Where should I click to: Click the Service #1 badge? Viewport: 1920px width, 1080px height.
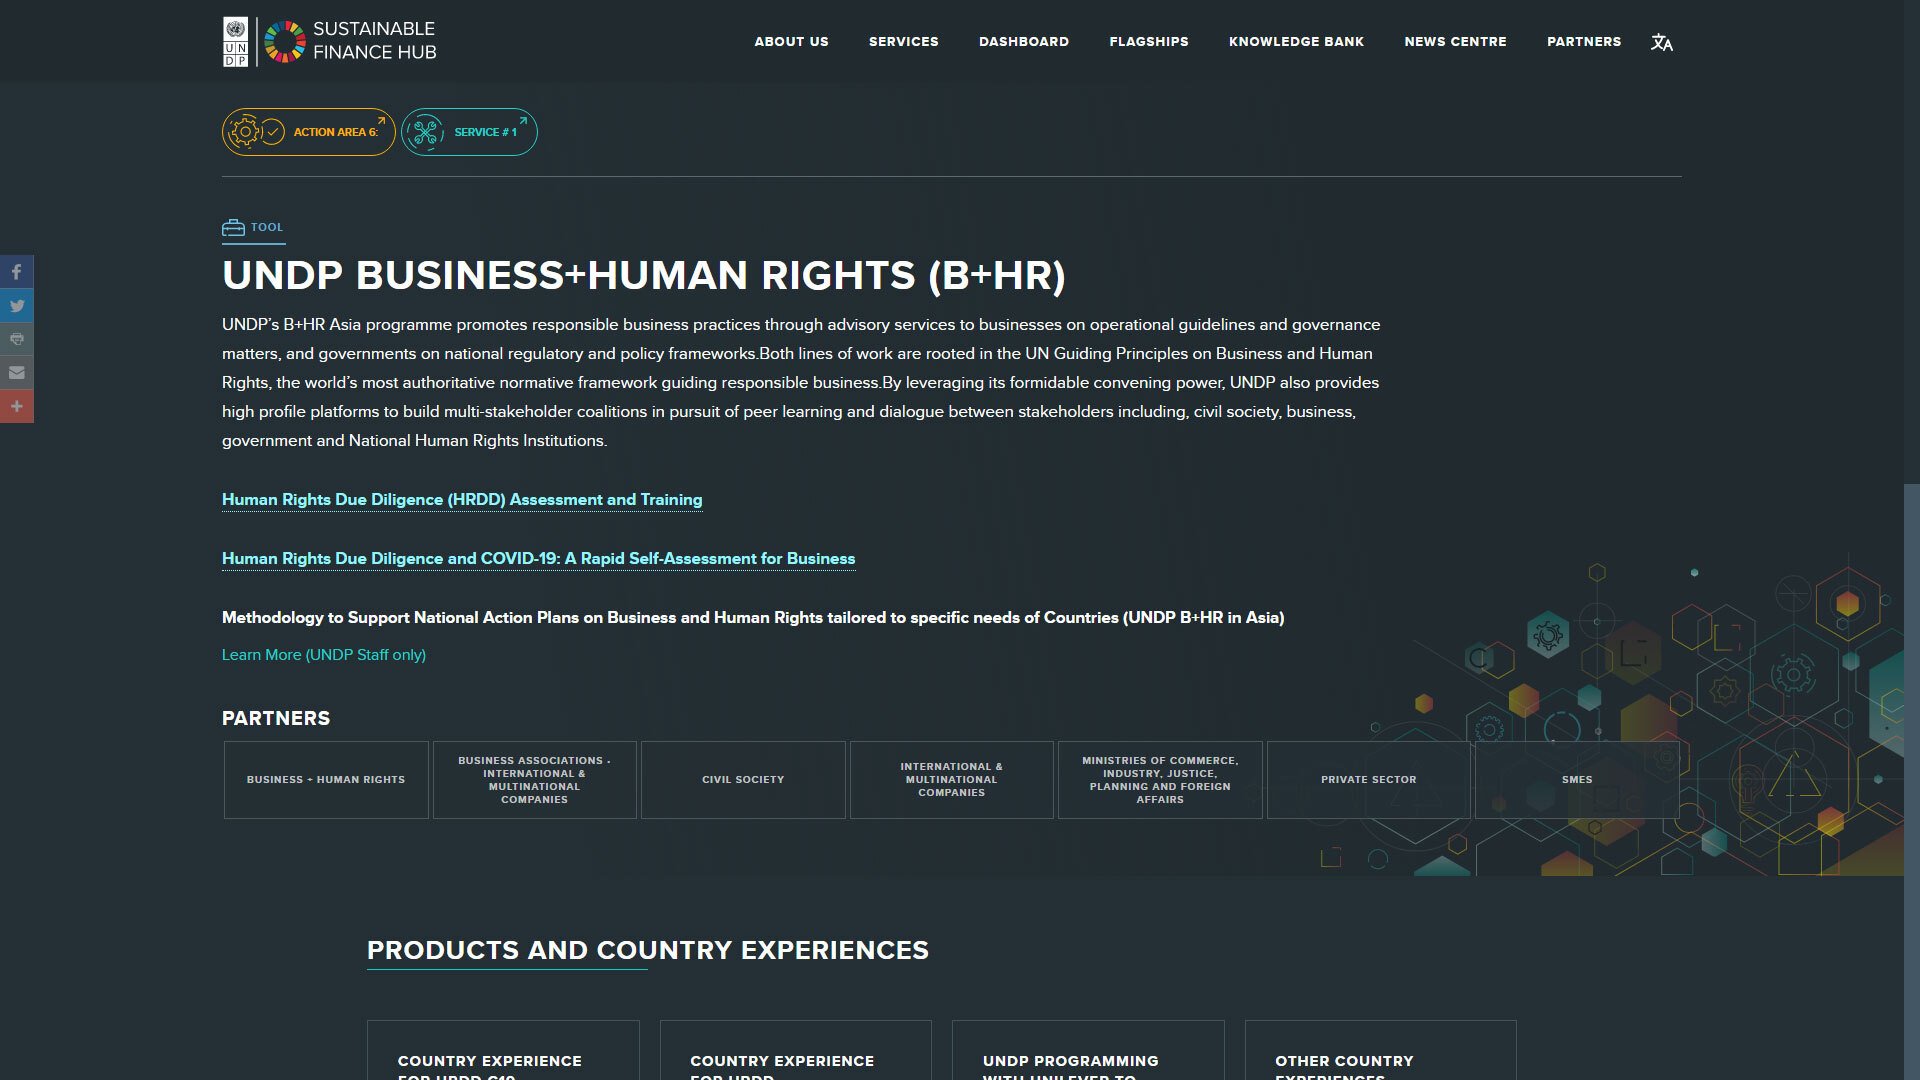[x=469, y=132]
